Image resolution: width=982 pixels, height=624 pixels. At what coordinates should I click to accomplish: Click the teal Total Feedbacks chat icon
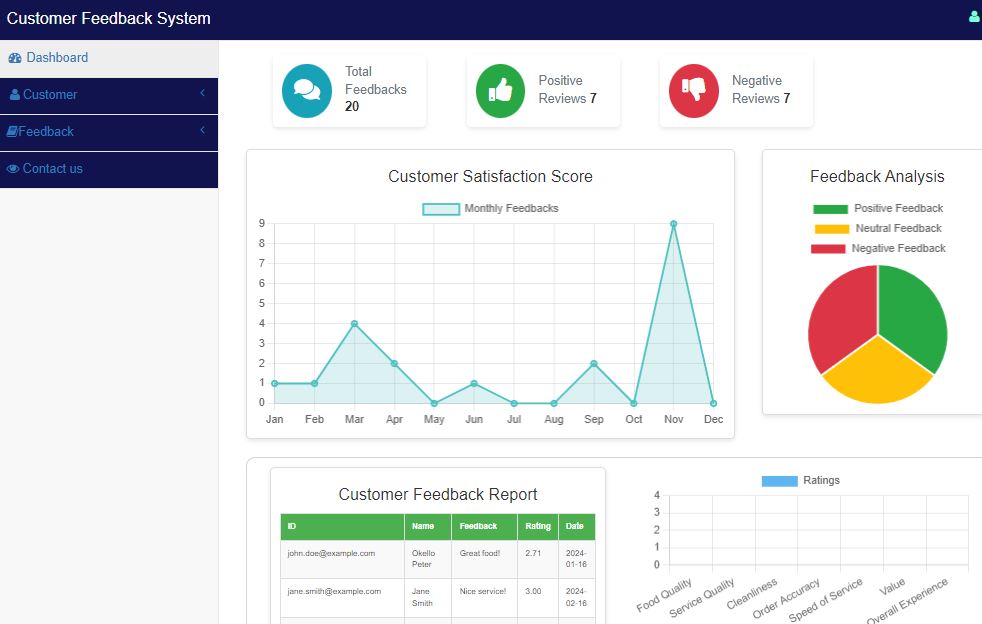click(307, 91)
